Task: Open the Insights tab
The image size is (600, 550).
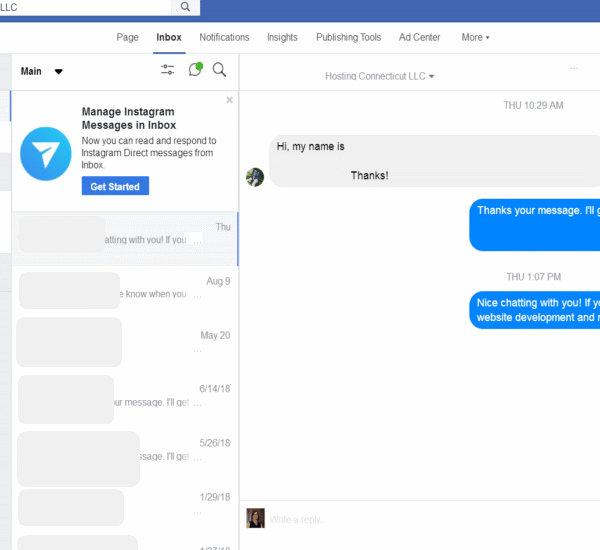Action: [282, 37]
